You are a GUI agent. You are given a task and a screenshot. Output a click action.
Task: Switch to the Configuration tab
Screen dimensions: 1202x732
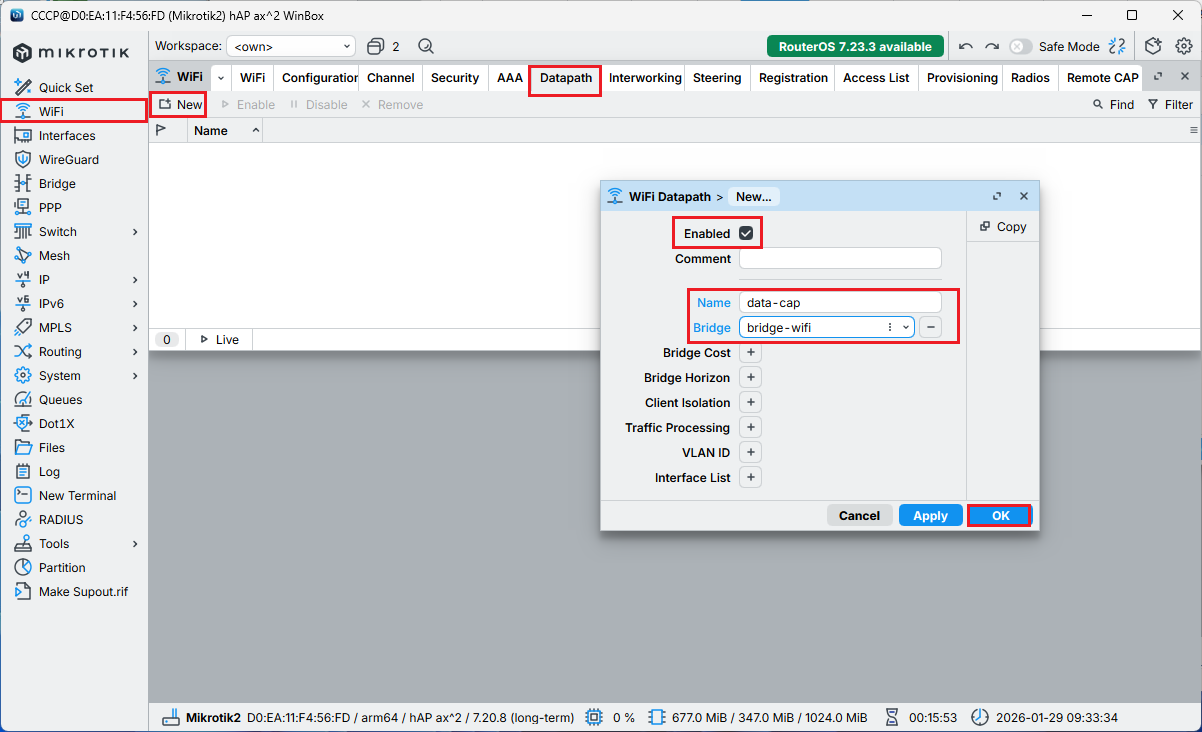click(x=320, y=78)
